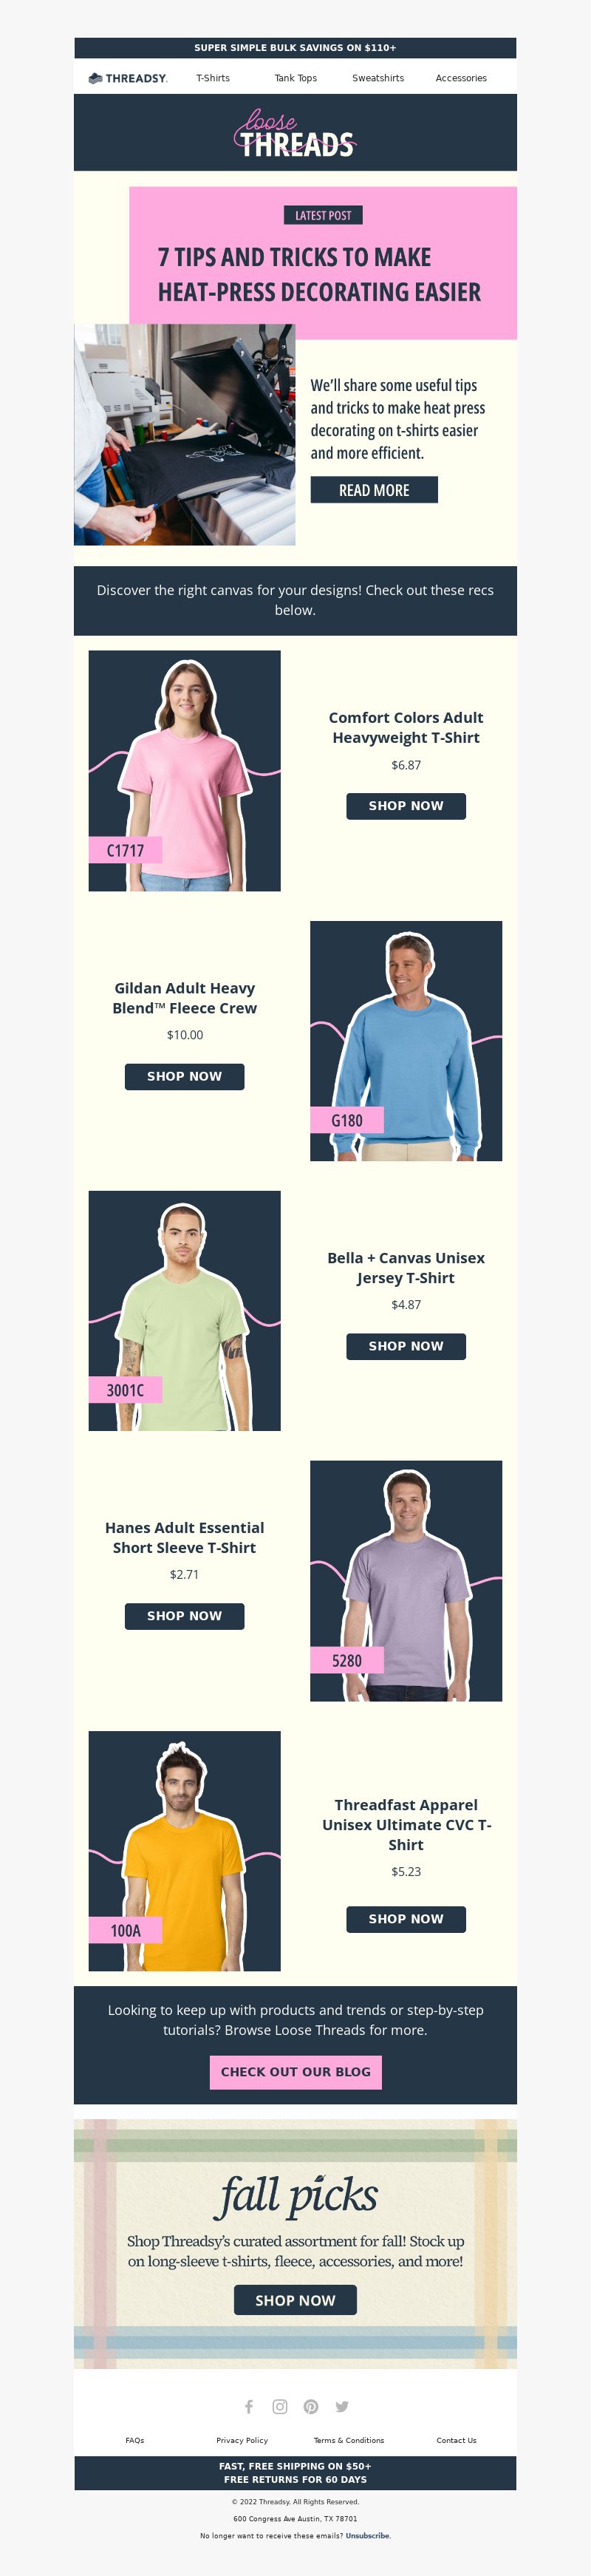Click Shop Now in fall picks banner
This screenshot has height=2576, width=591.
(x=296, y=2300)
